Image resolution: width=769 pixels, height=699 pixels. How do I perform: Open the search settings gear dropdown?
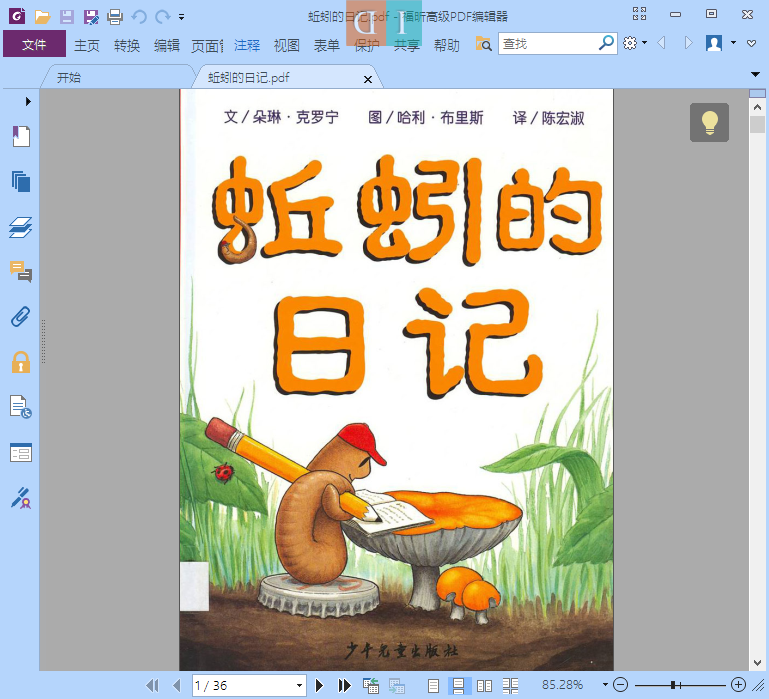635,43
